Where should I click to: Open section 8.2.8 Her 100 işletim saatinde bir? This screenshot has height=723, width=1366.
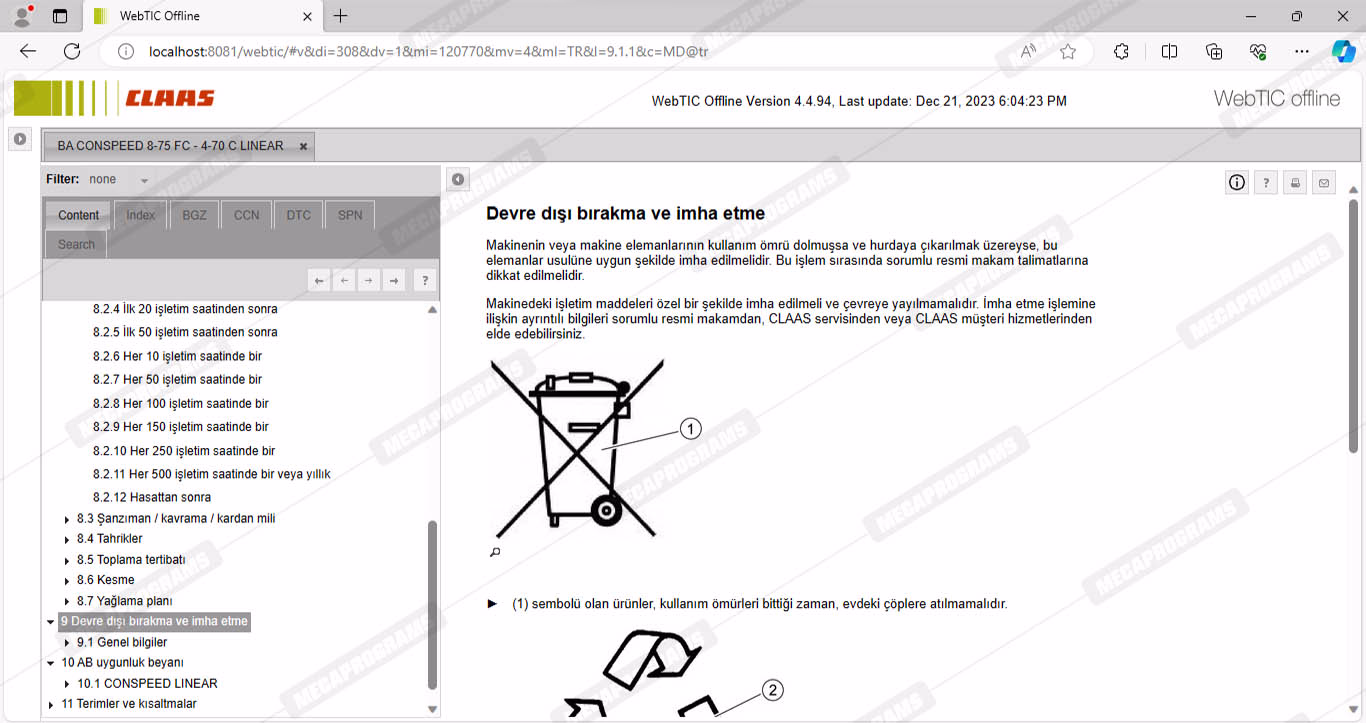181,404
